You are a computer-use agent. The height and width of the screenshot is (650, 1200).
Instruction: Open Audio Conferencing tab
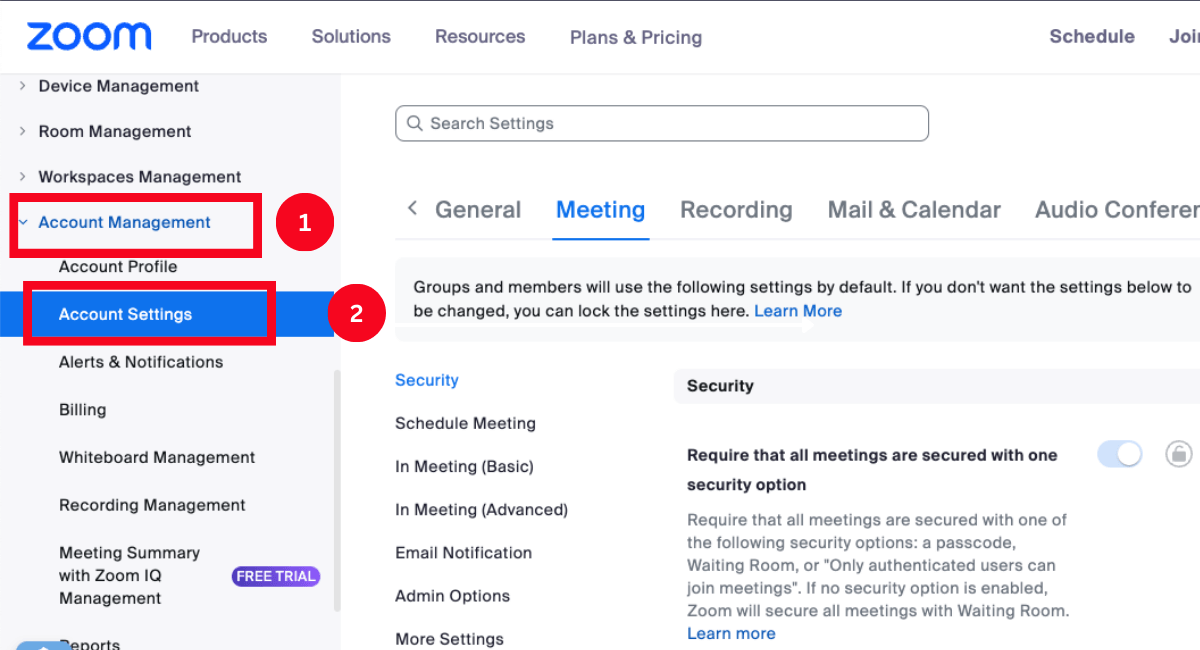[x=1117, y=210]
